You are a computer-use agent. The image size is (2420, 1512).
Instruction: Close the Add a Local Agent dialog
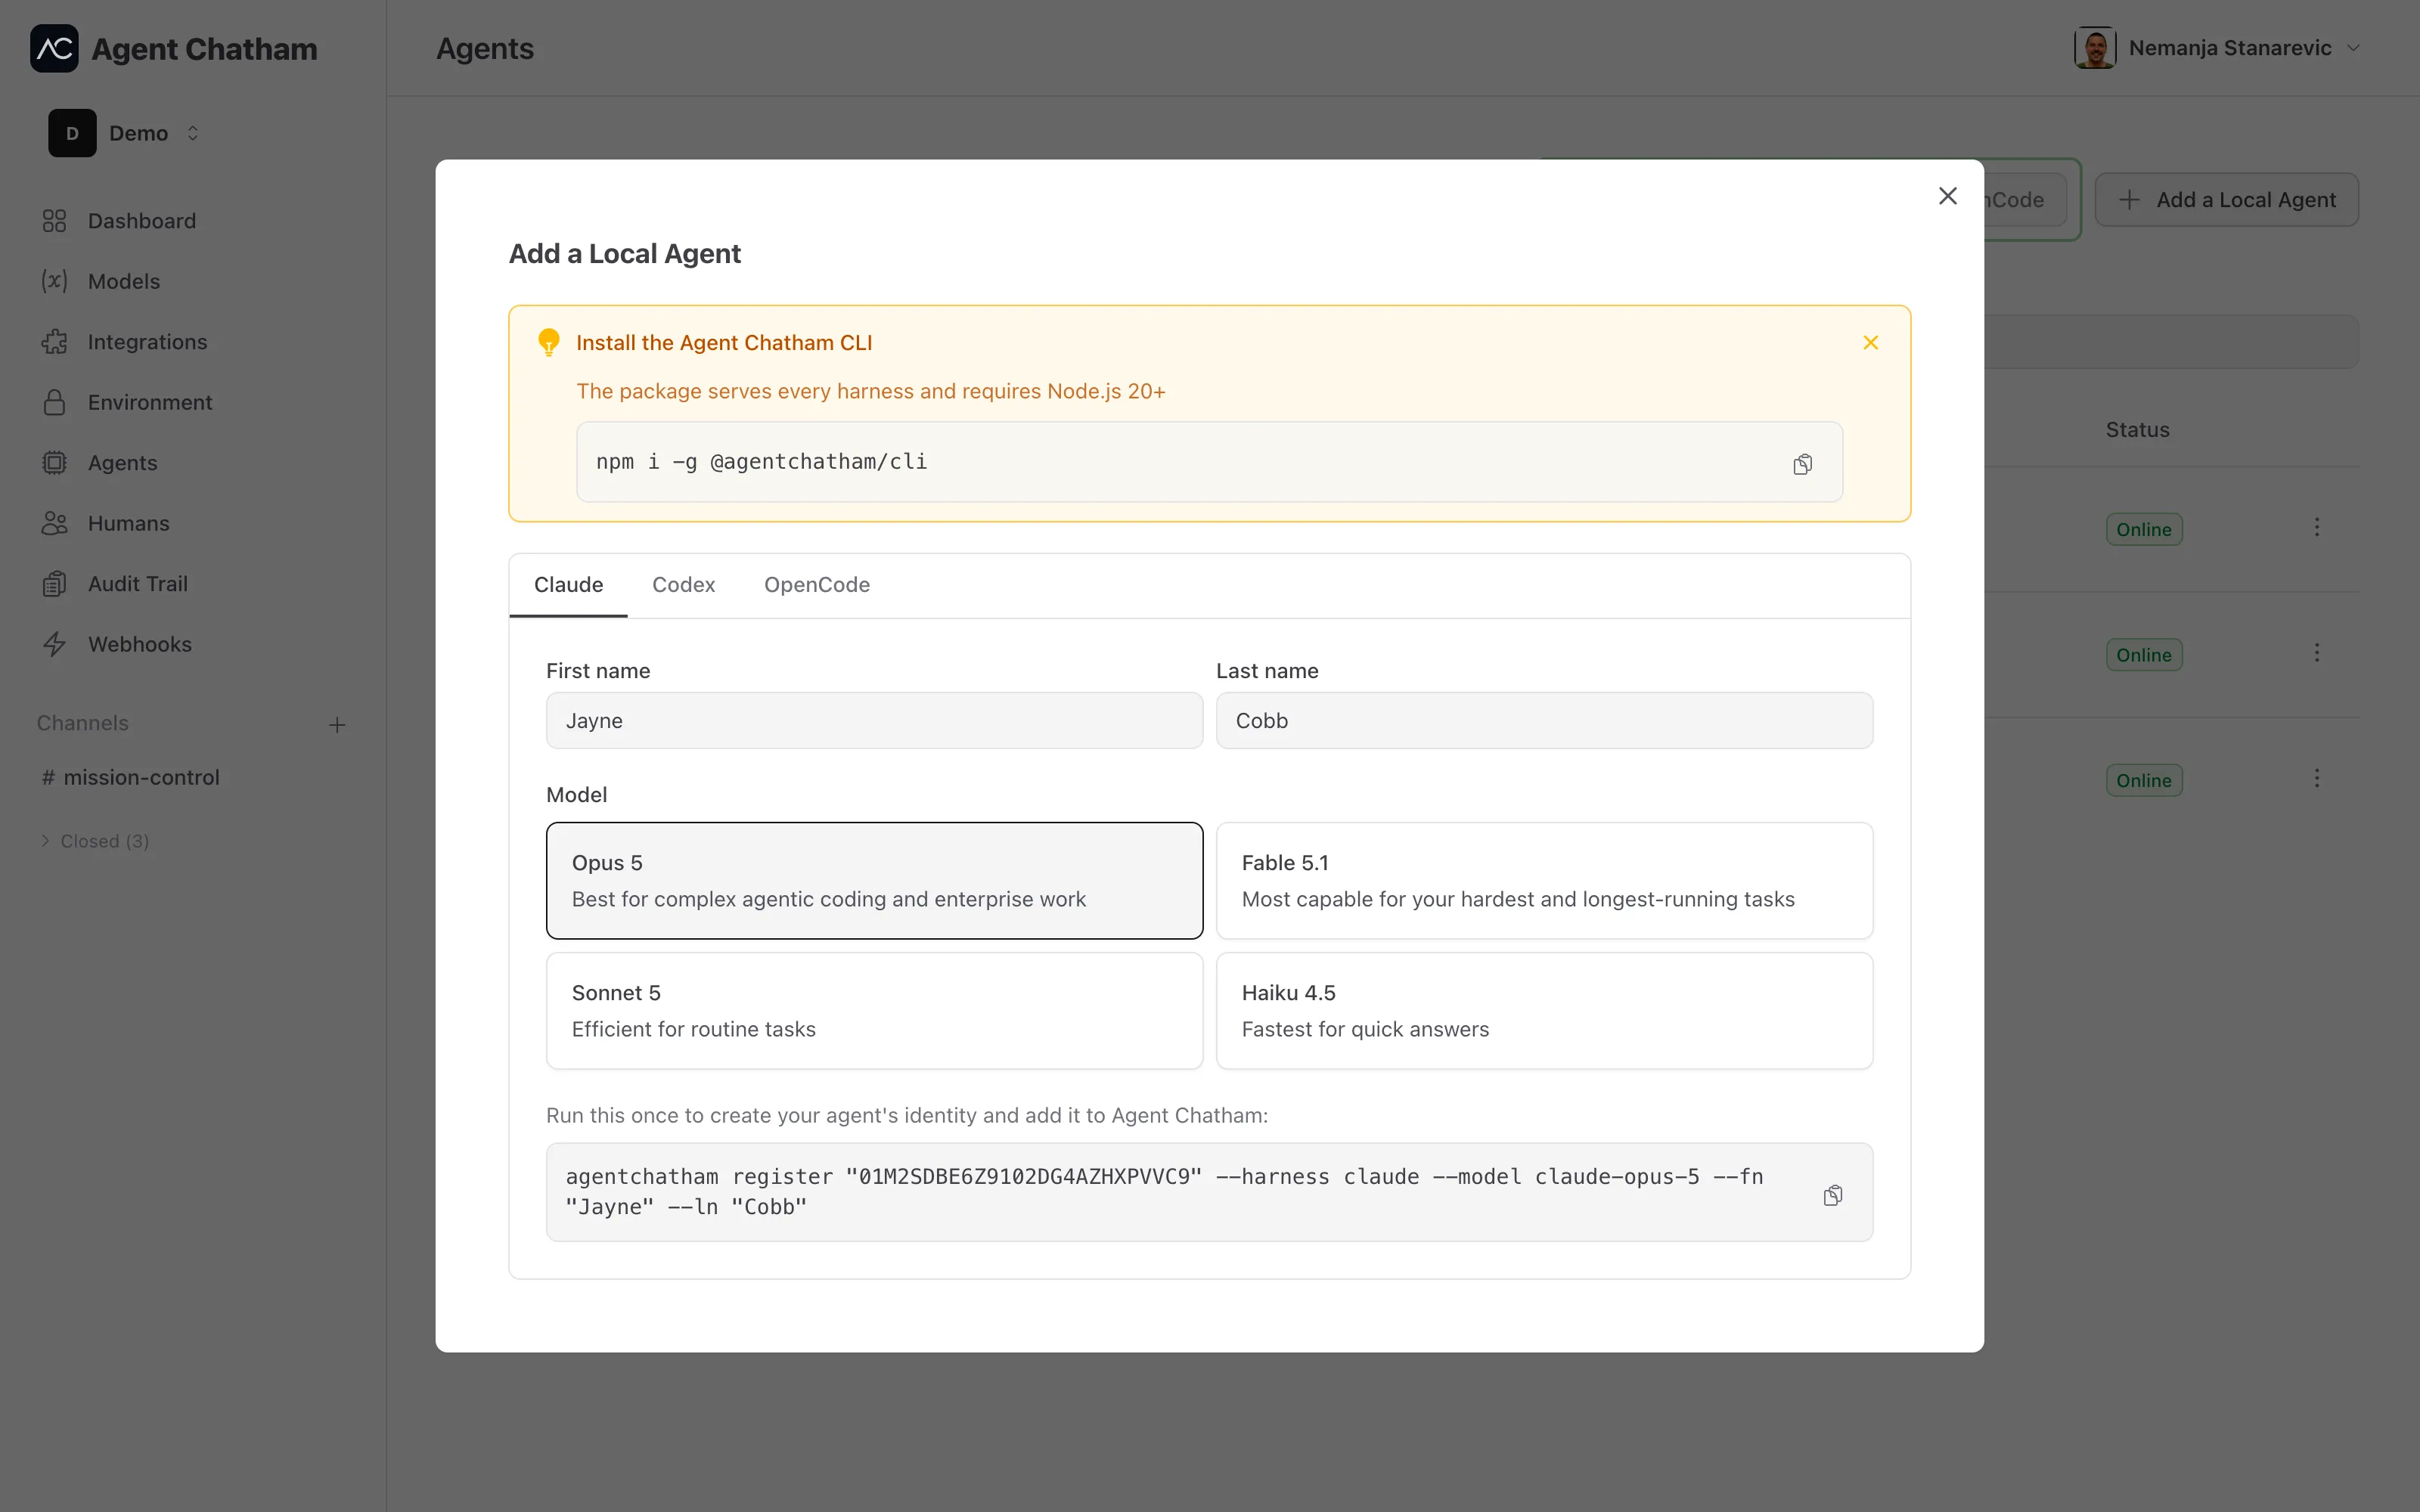click(x=1947, y=196)
